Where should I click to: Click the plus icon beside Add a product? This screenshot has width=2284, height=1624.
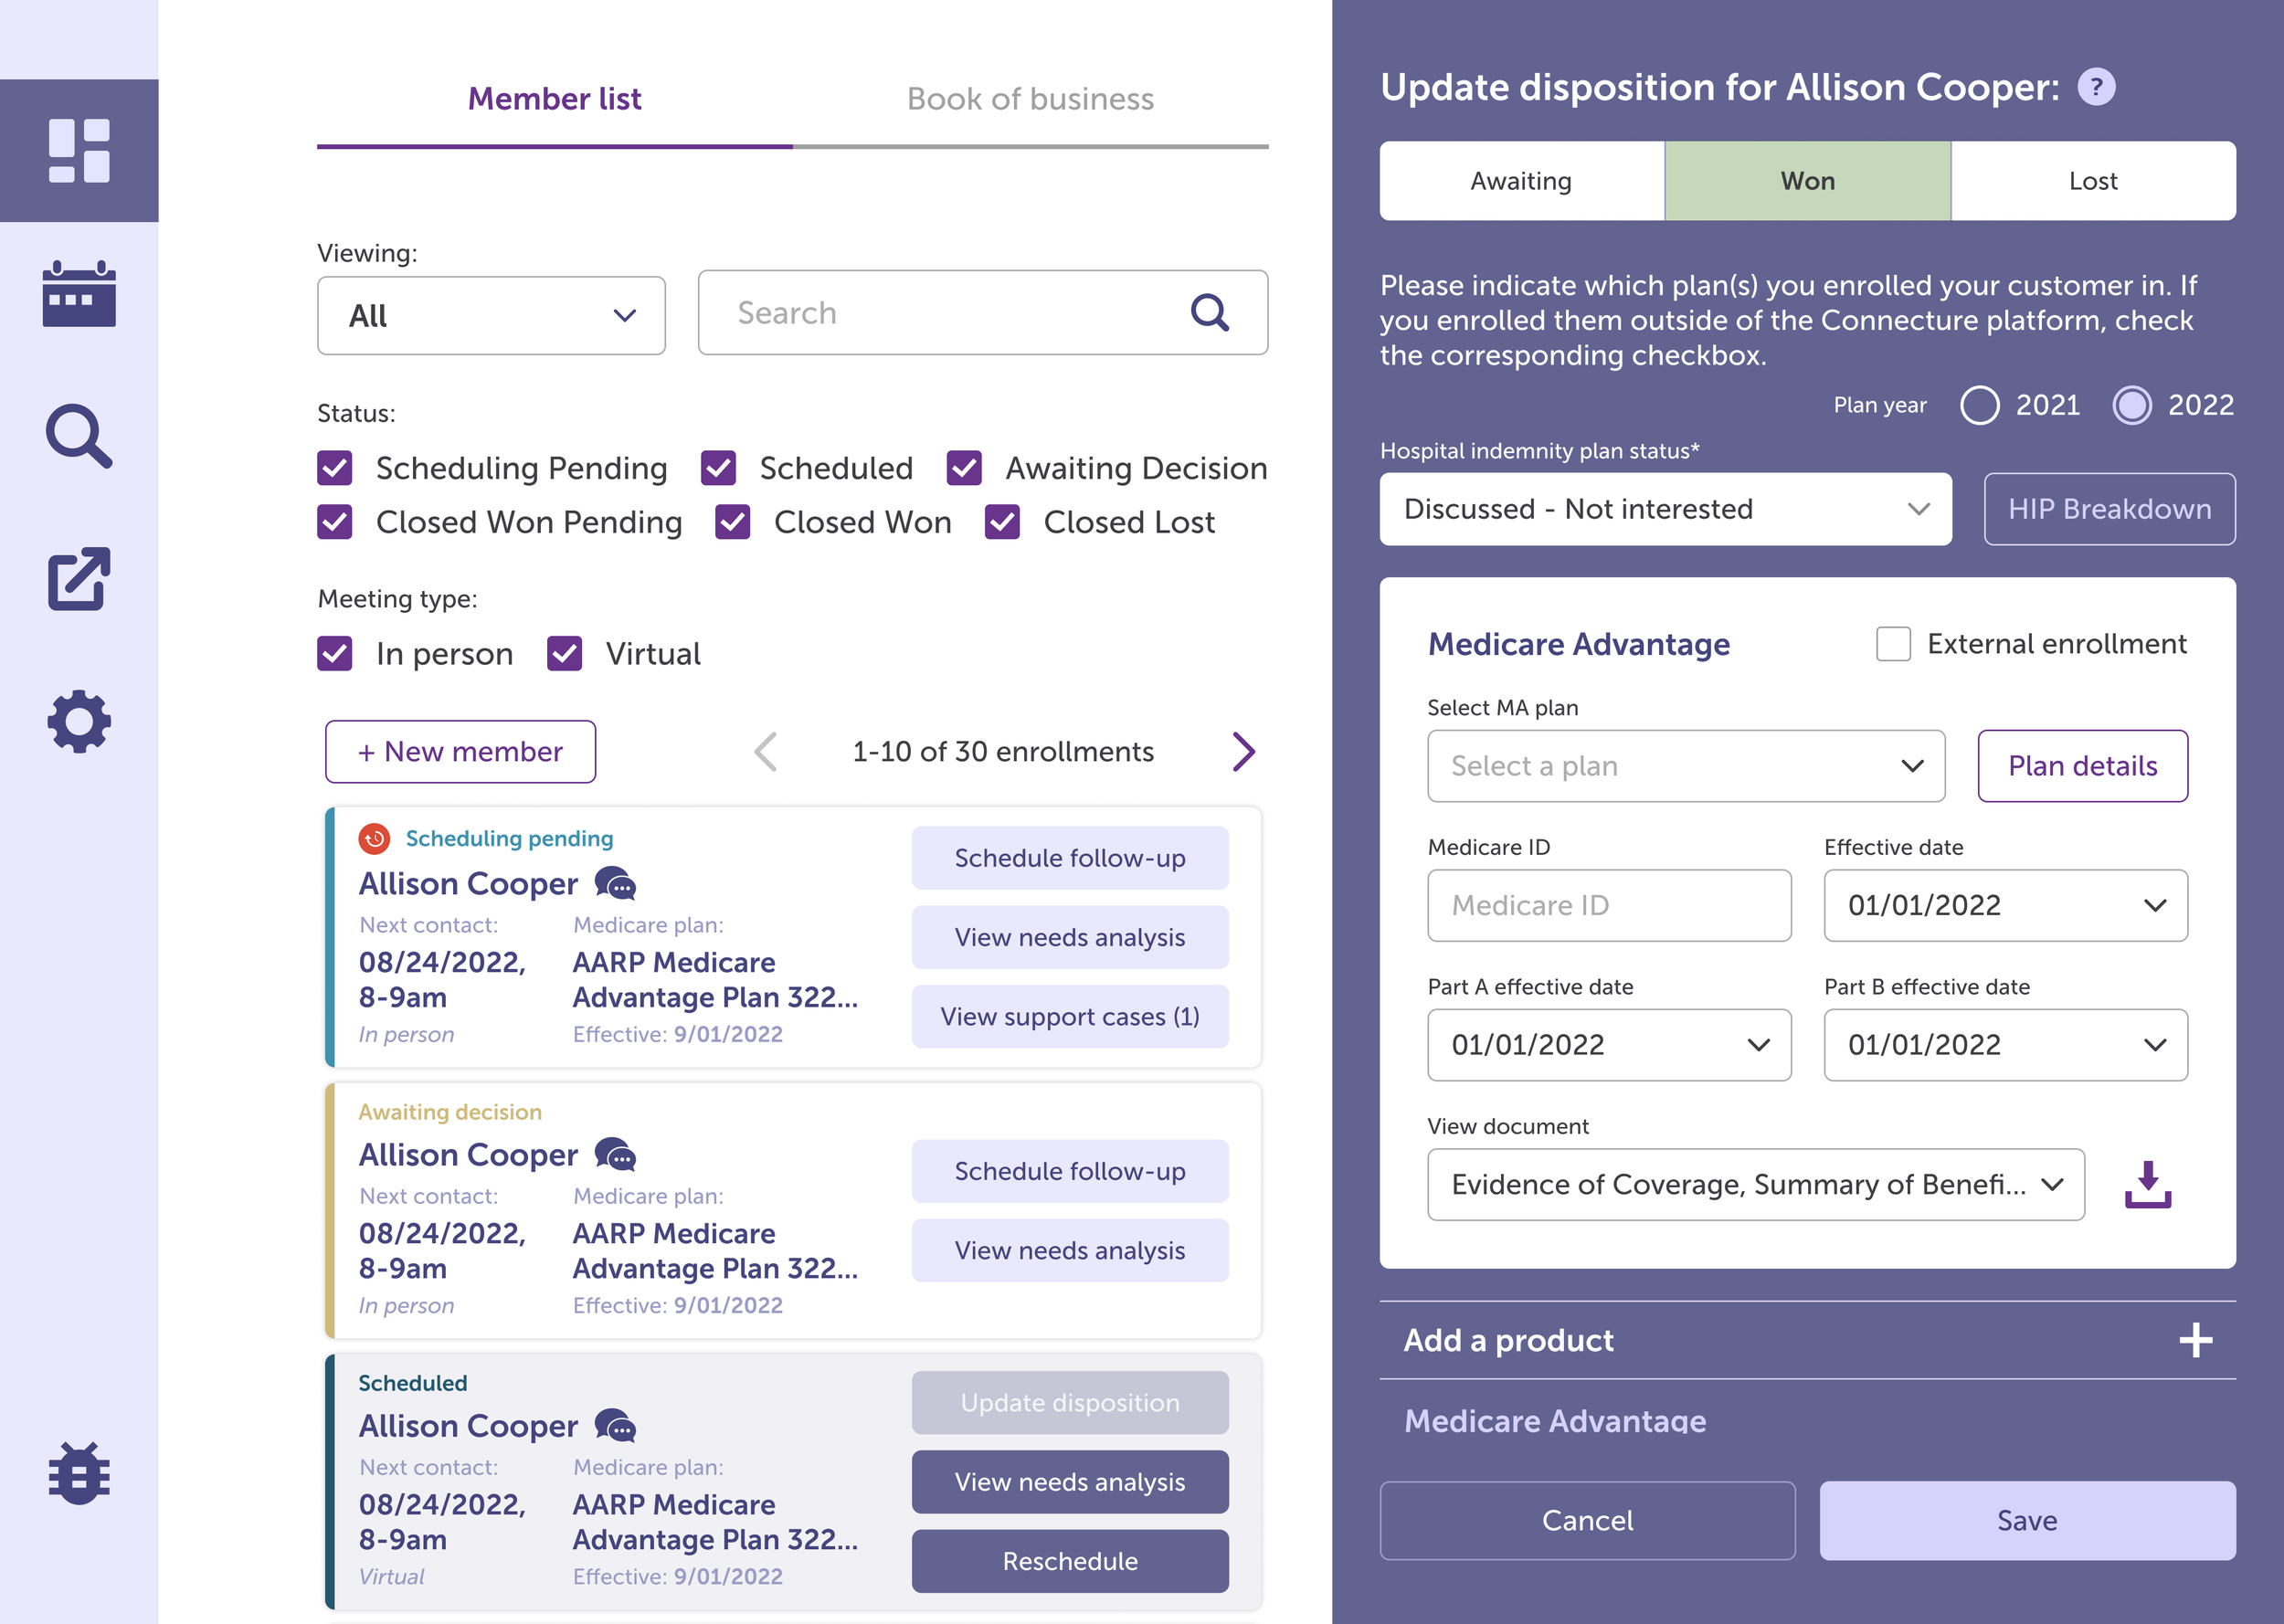pos(2196,1340)
